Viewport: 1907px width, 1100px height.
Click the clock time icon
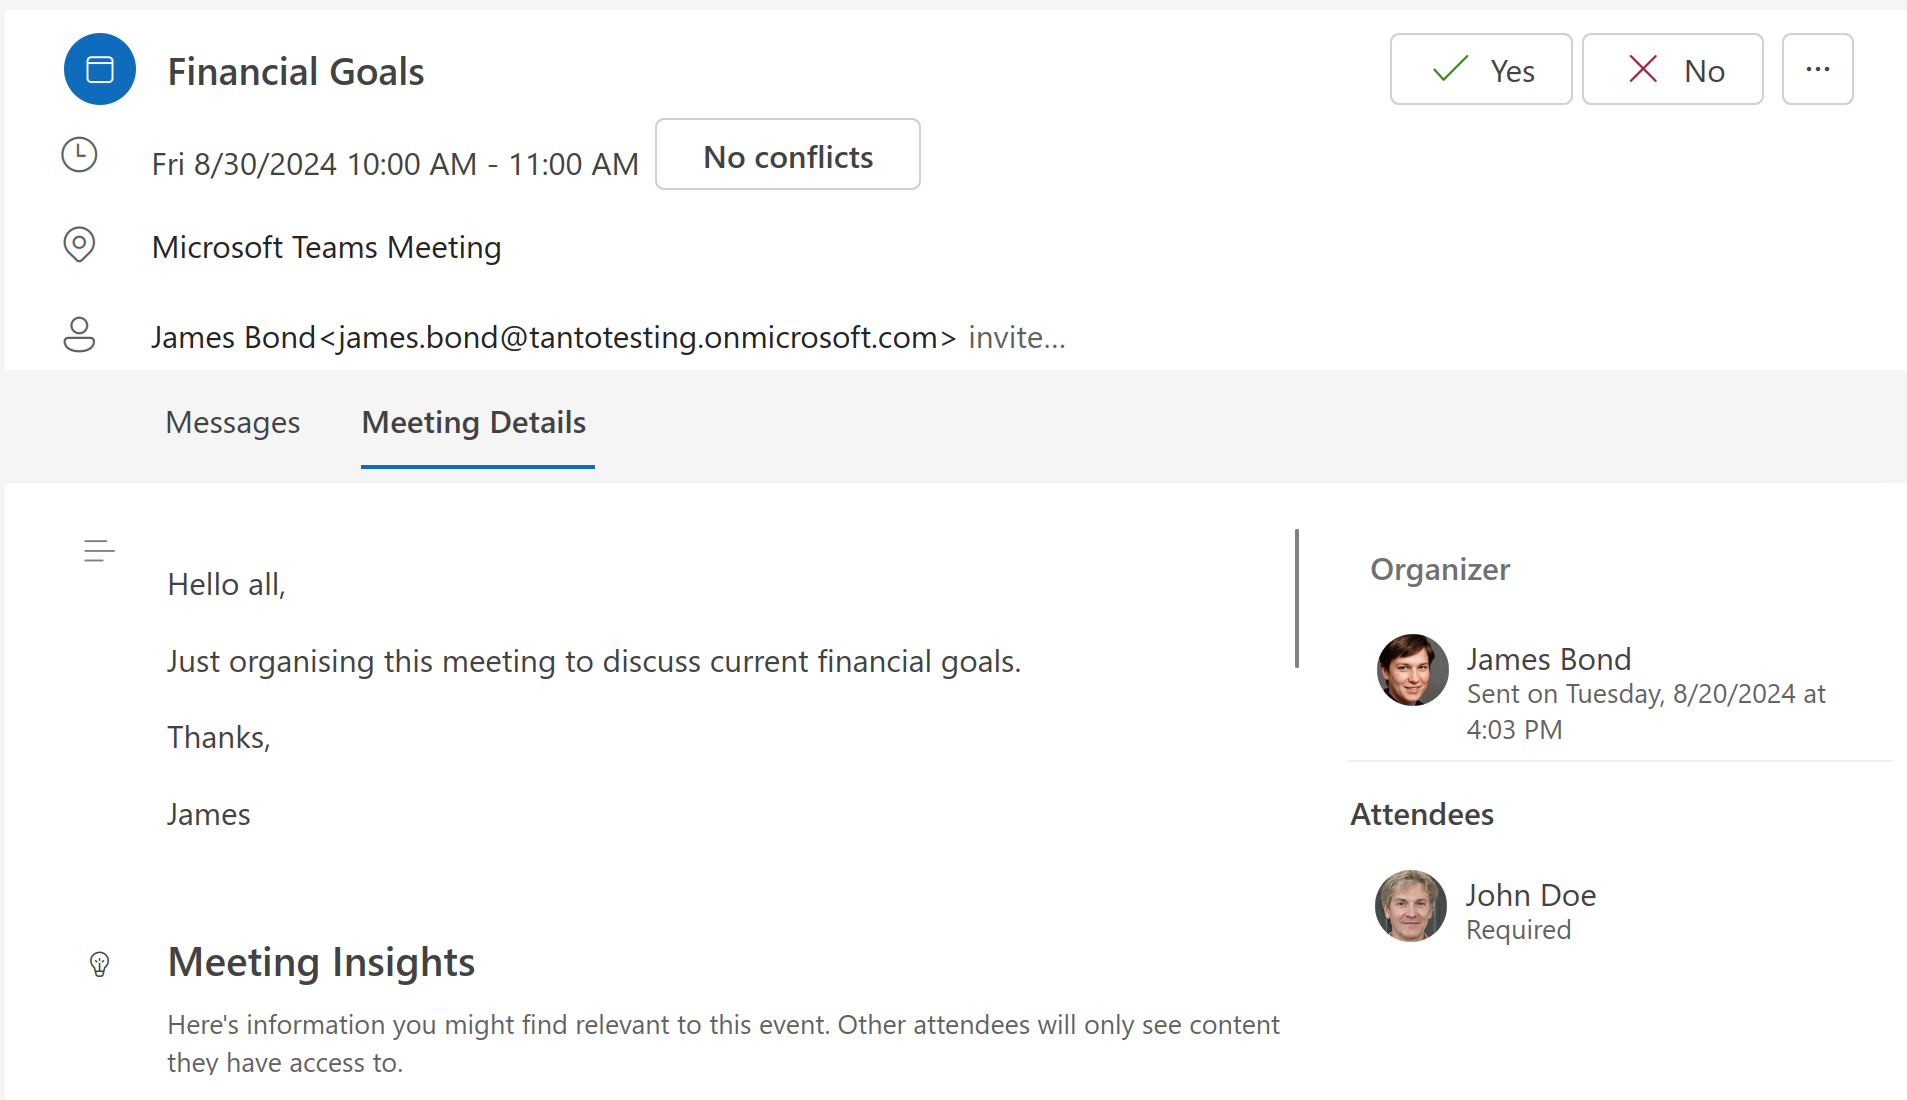point(79,155)
